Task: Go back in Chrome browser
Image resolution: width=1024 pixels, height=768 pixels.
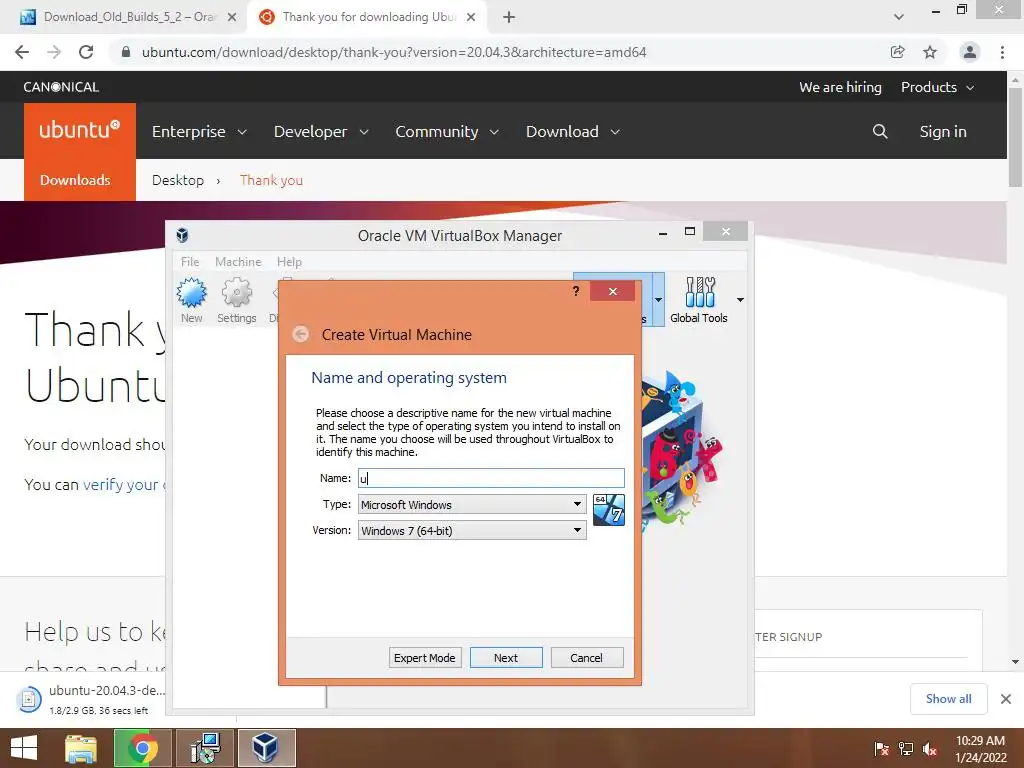Action: [22, 52]
